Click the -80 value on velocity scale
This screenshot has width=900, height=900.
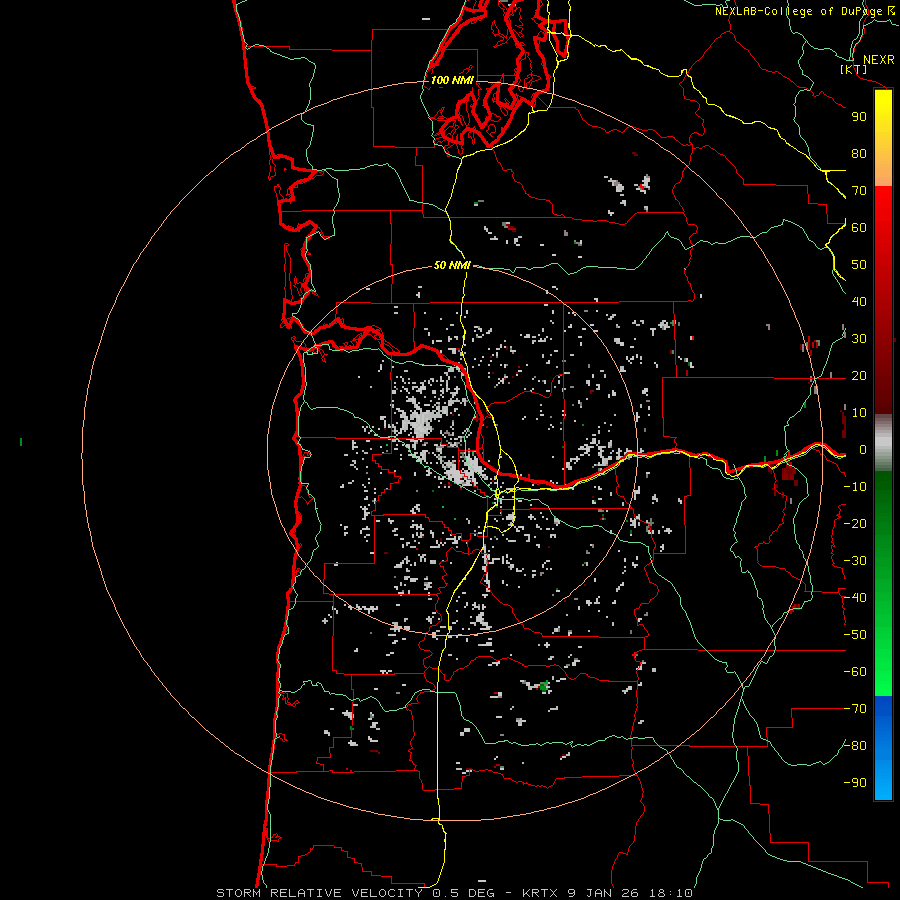pyautogui.click(x=855, y=746)
